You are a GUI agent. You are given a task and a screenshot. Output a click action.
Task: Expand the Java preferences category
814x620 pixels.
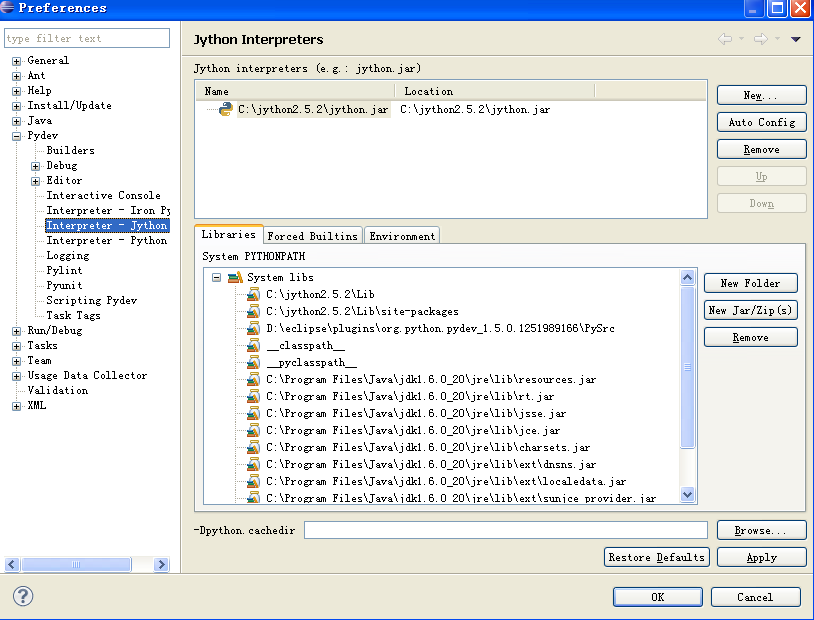[17, 120]
